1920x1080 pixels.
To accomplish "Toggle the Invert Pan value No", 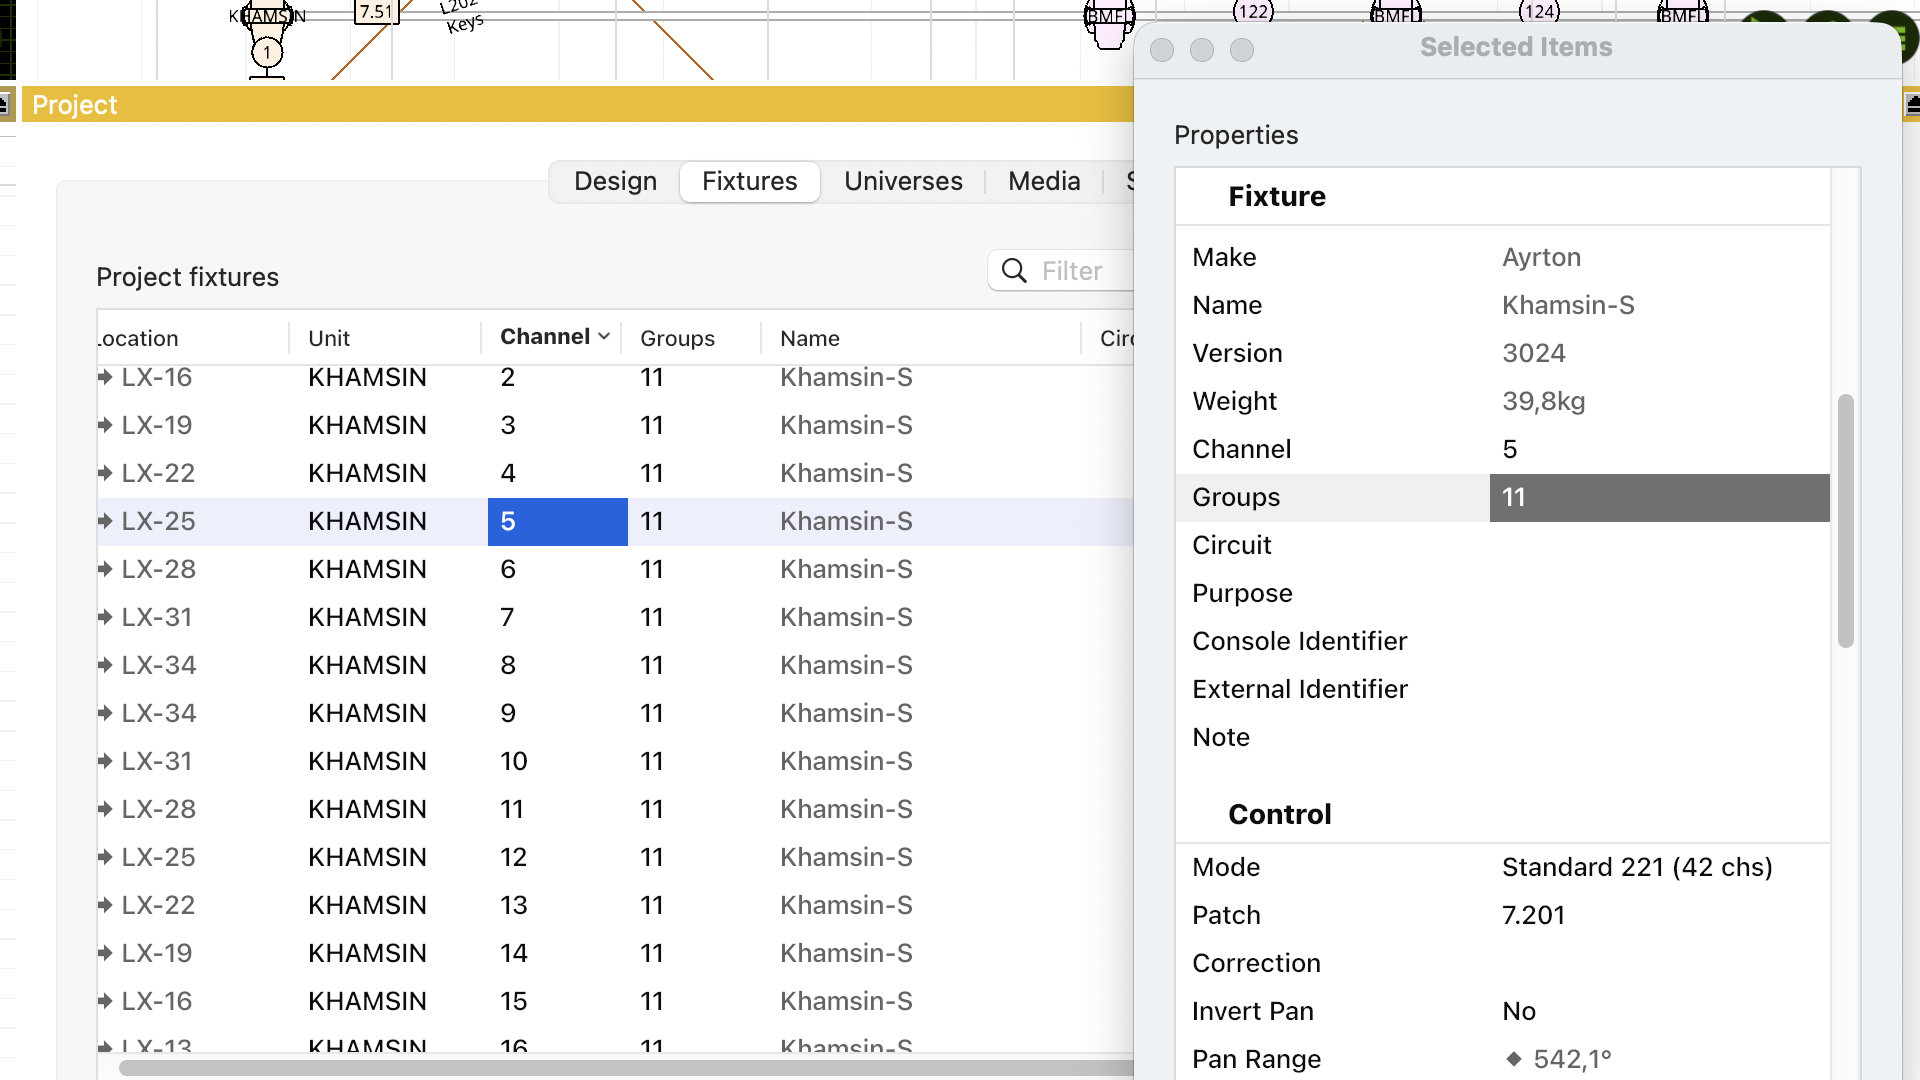I will 1519,1011.
